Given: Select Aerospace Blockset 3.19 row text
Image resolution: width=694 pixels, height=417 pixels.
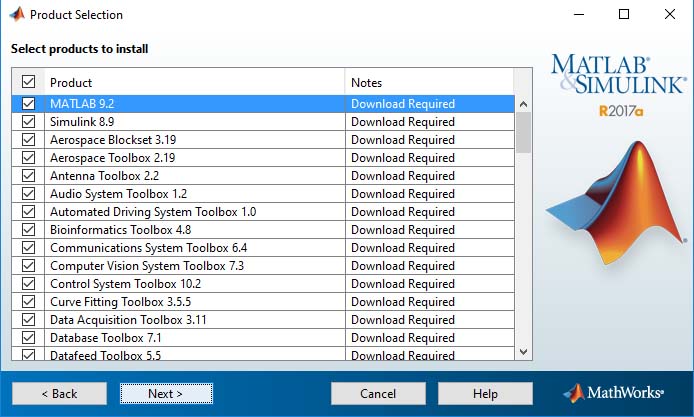Looking at the screenshot, I should 113,140.
